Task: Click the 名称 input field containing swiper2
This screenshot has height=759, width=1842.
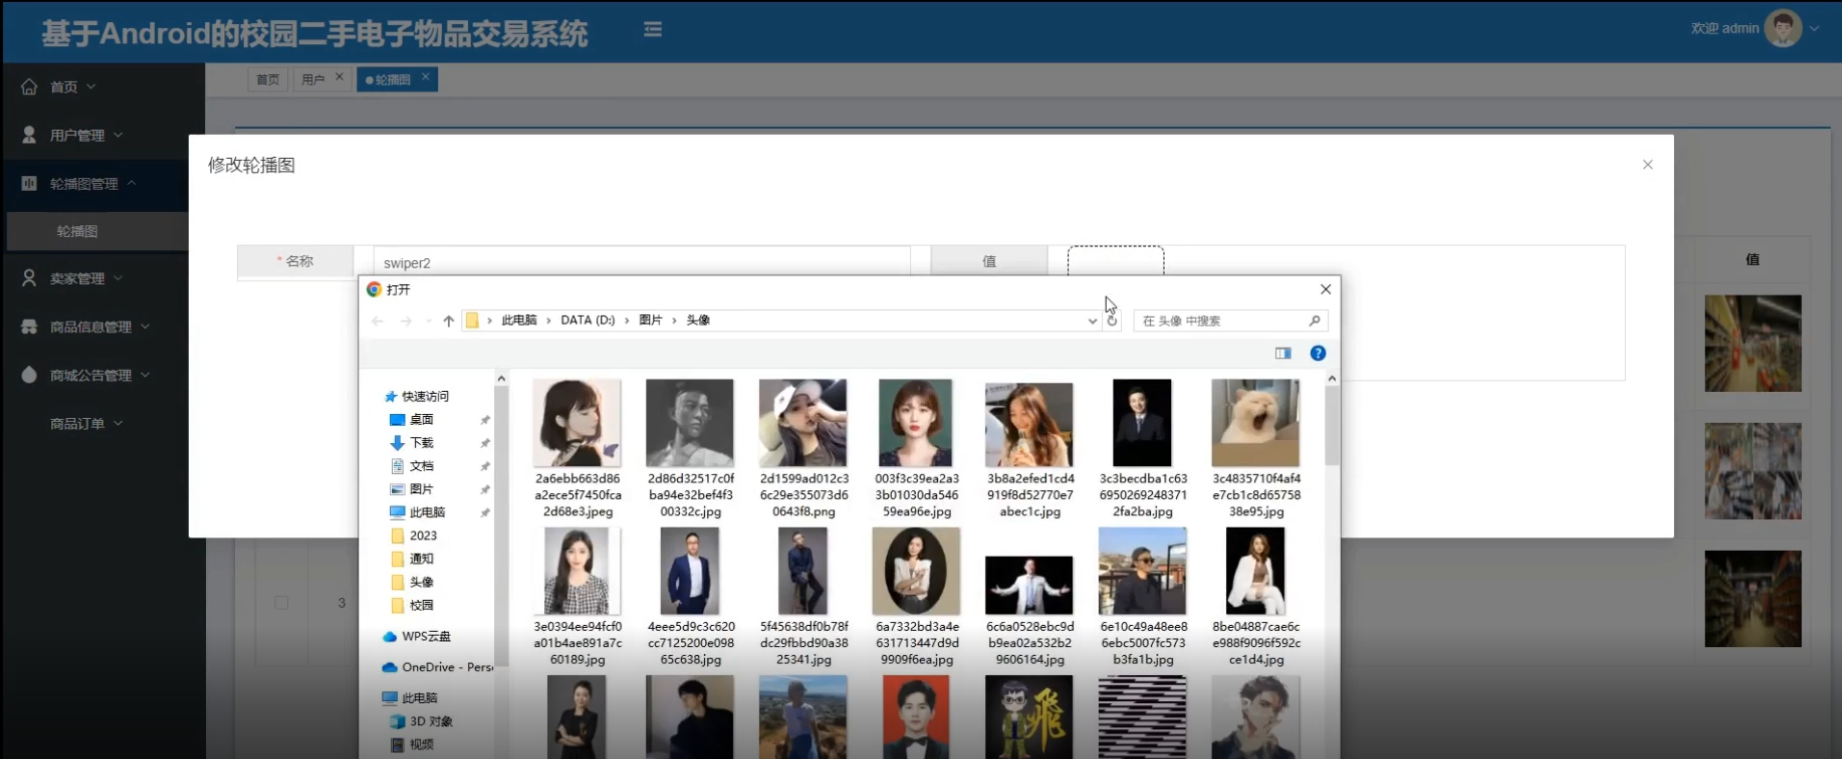Action: [x=641, y=262]
